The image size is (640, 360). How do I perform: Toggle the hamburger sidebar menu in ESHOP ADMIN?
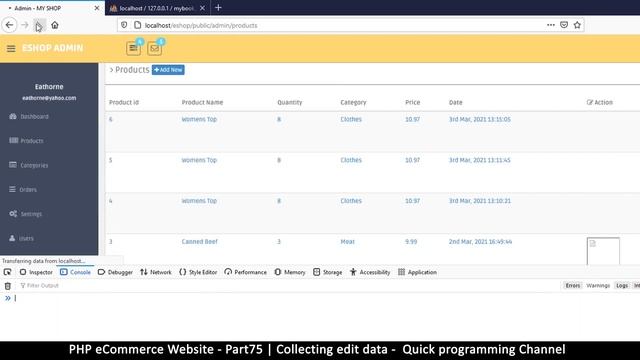coord(11,49)
